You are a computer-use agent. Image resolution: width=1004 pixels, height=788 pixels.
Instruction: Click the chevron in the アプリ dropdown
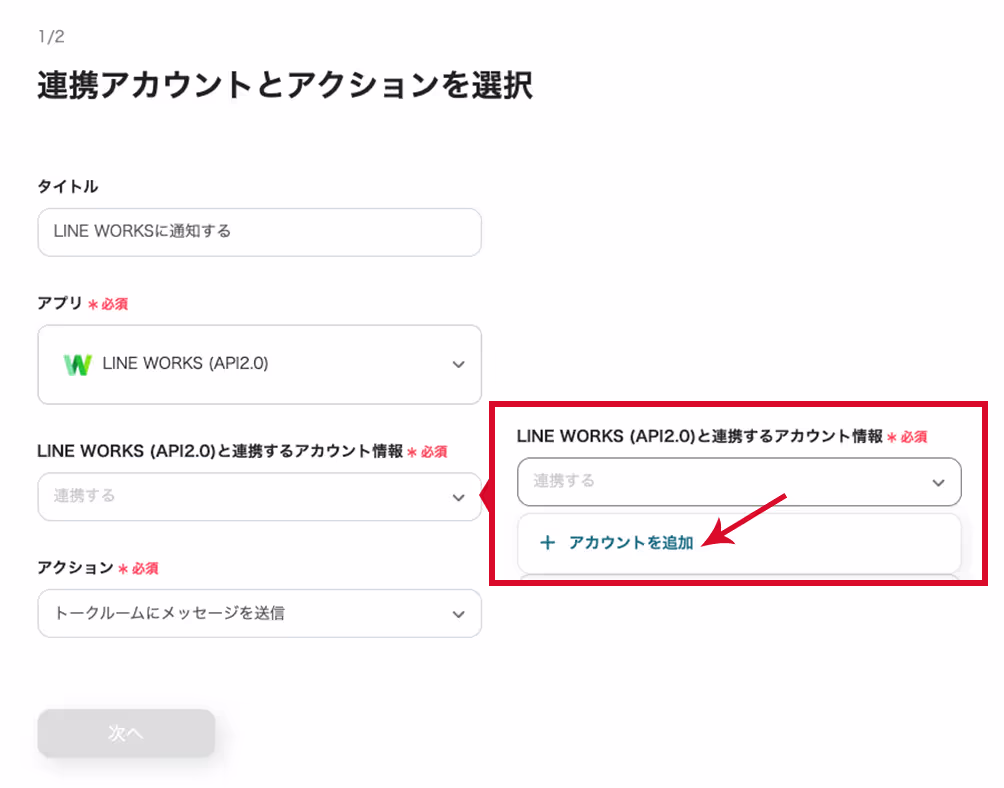pos(458,364)
